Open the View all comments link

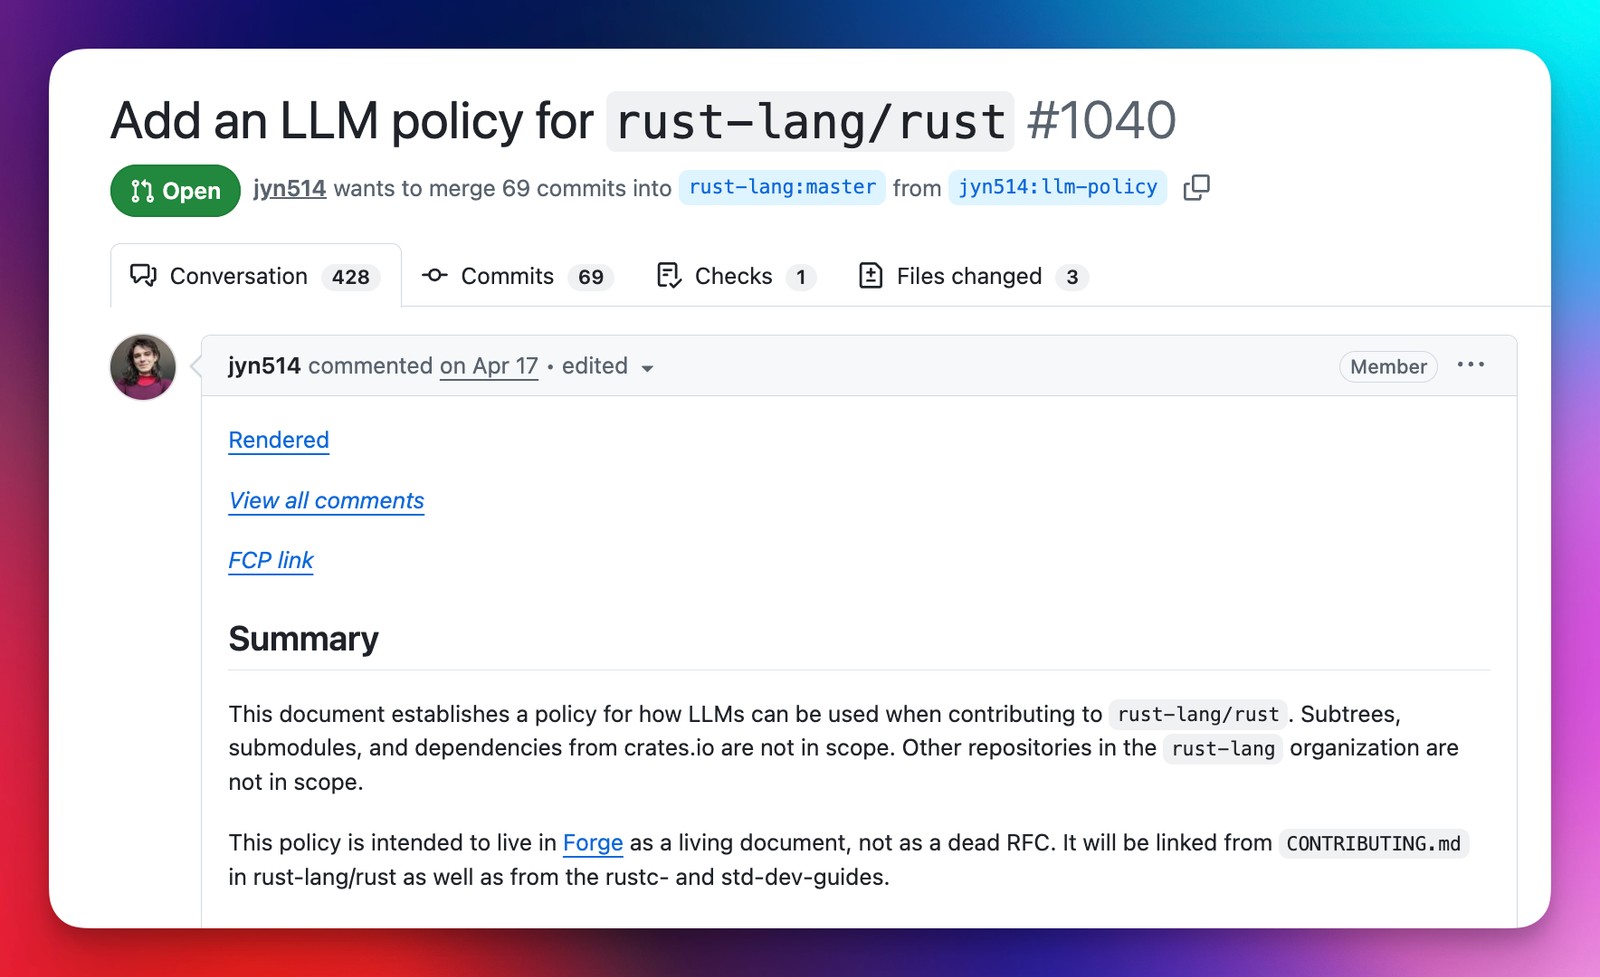tap(326, 500)
